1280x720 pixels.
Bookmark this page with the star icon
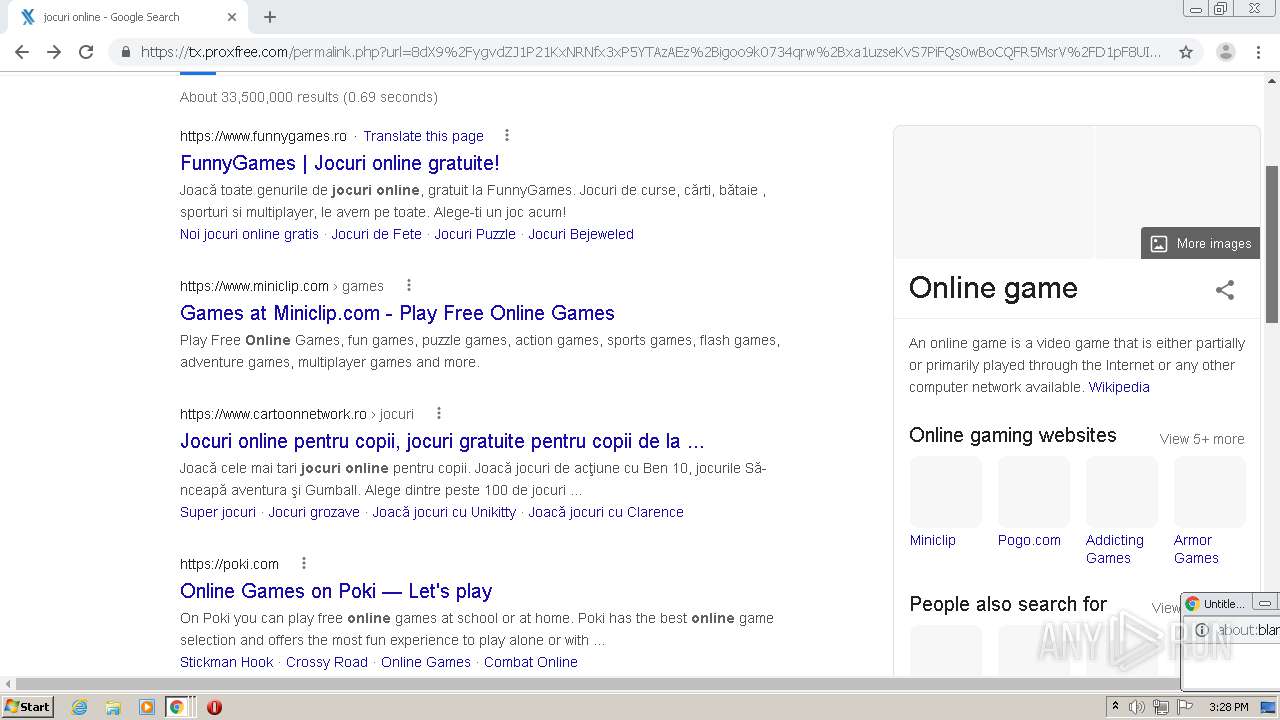pos(1186,52)
